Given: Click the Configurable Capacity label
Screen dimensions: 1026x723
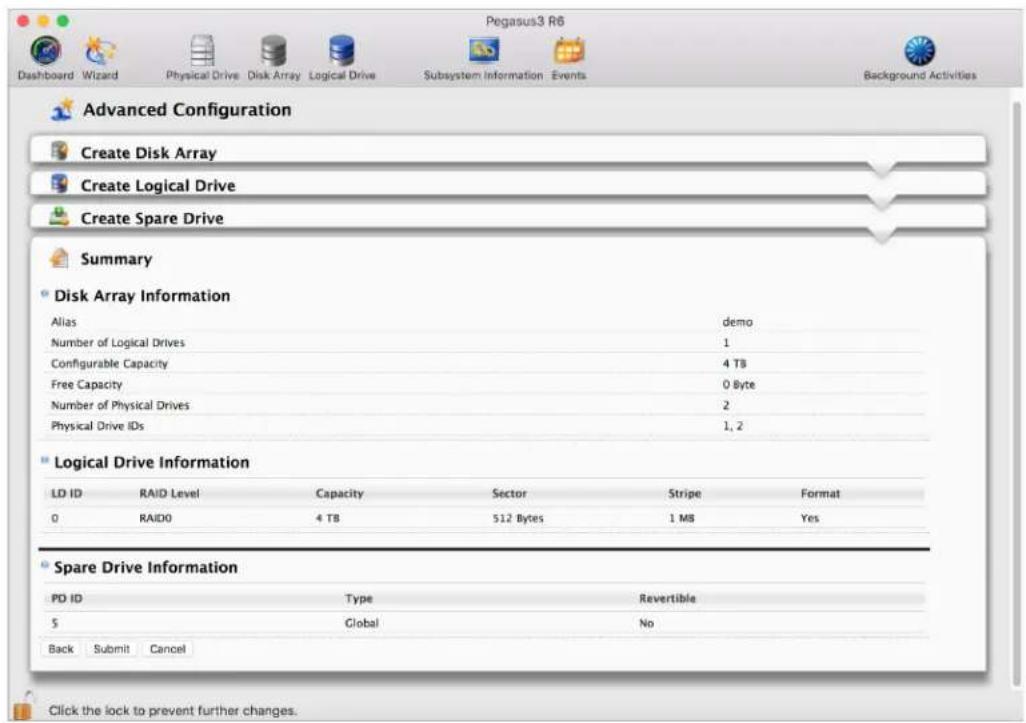Looking at the screenshot, I should (x=109, y=364).
